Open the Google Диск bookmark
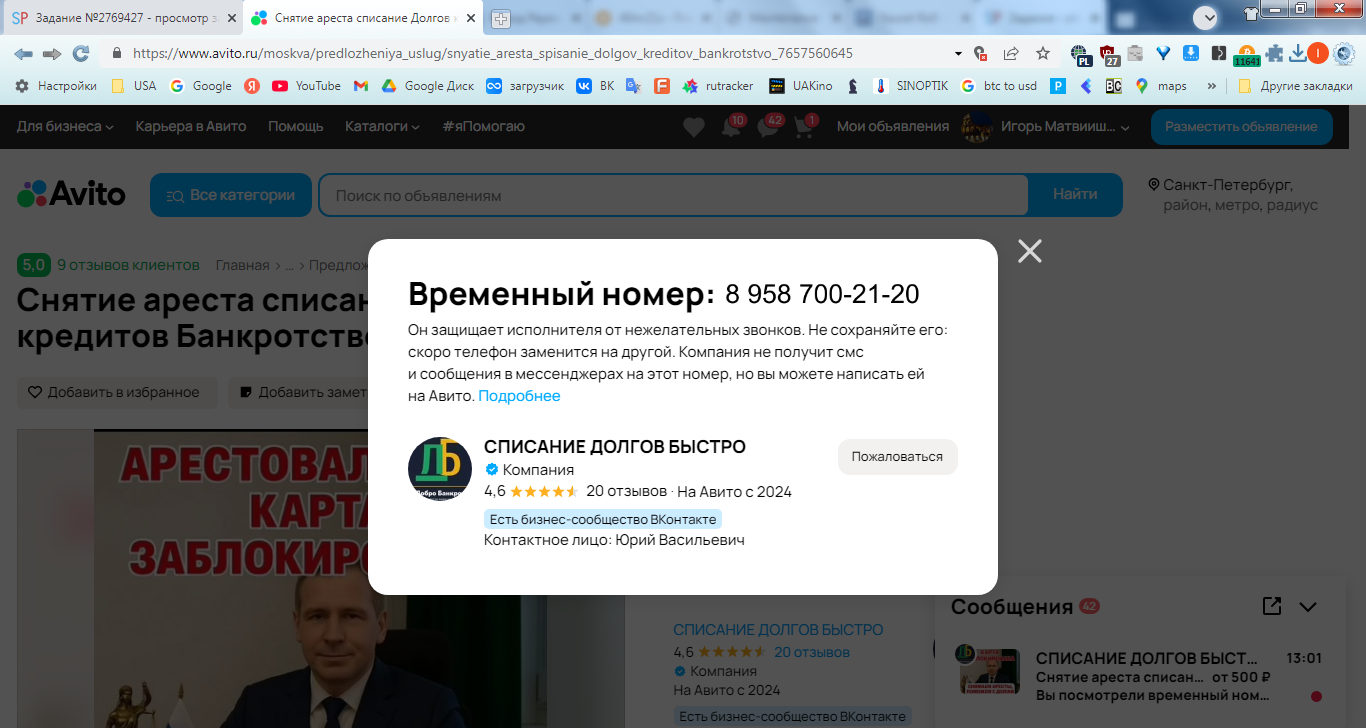This screenshot has width=1366, height=728. point(428,86)
